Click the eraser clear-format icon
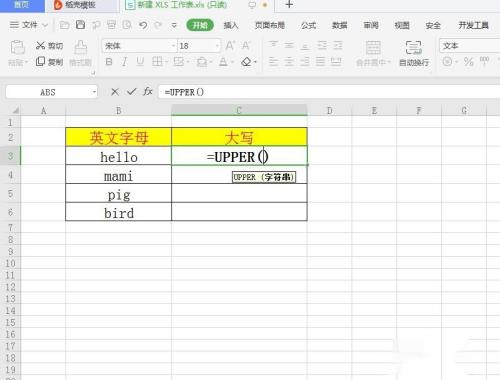The image size is (500, 380). coord(247,62)
